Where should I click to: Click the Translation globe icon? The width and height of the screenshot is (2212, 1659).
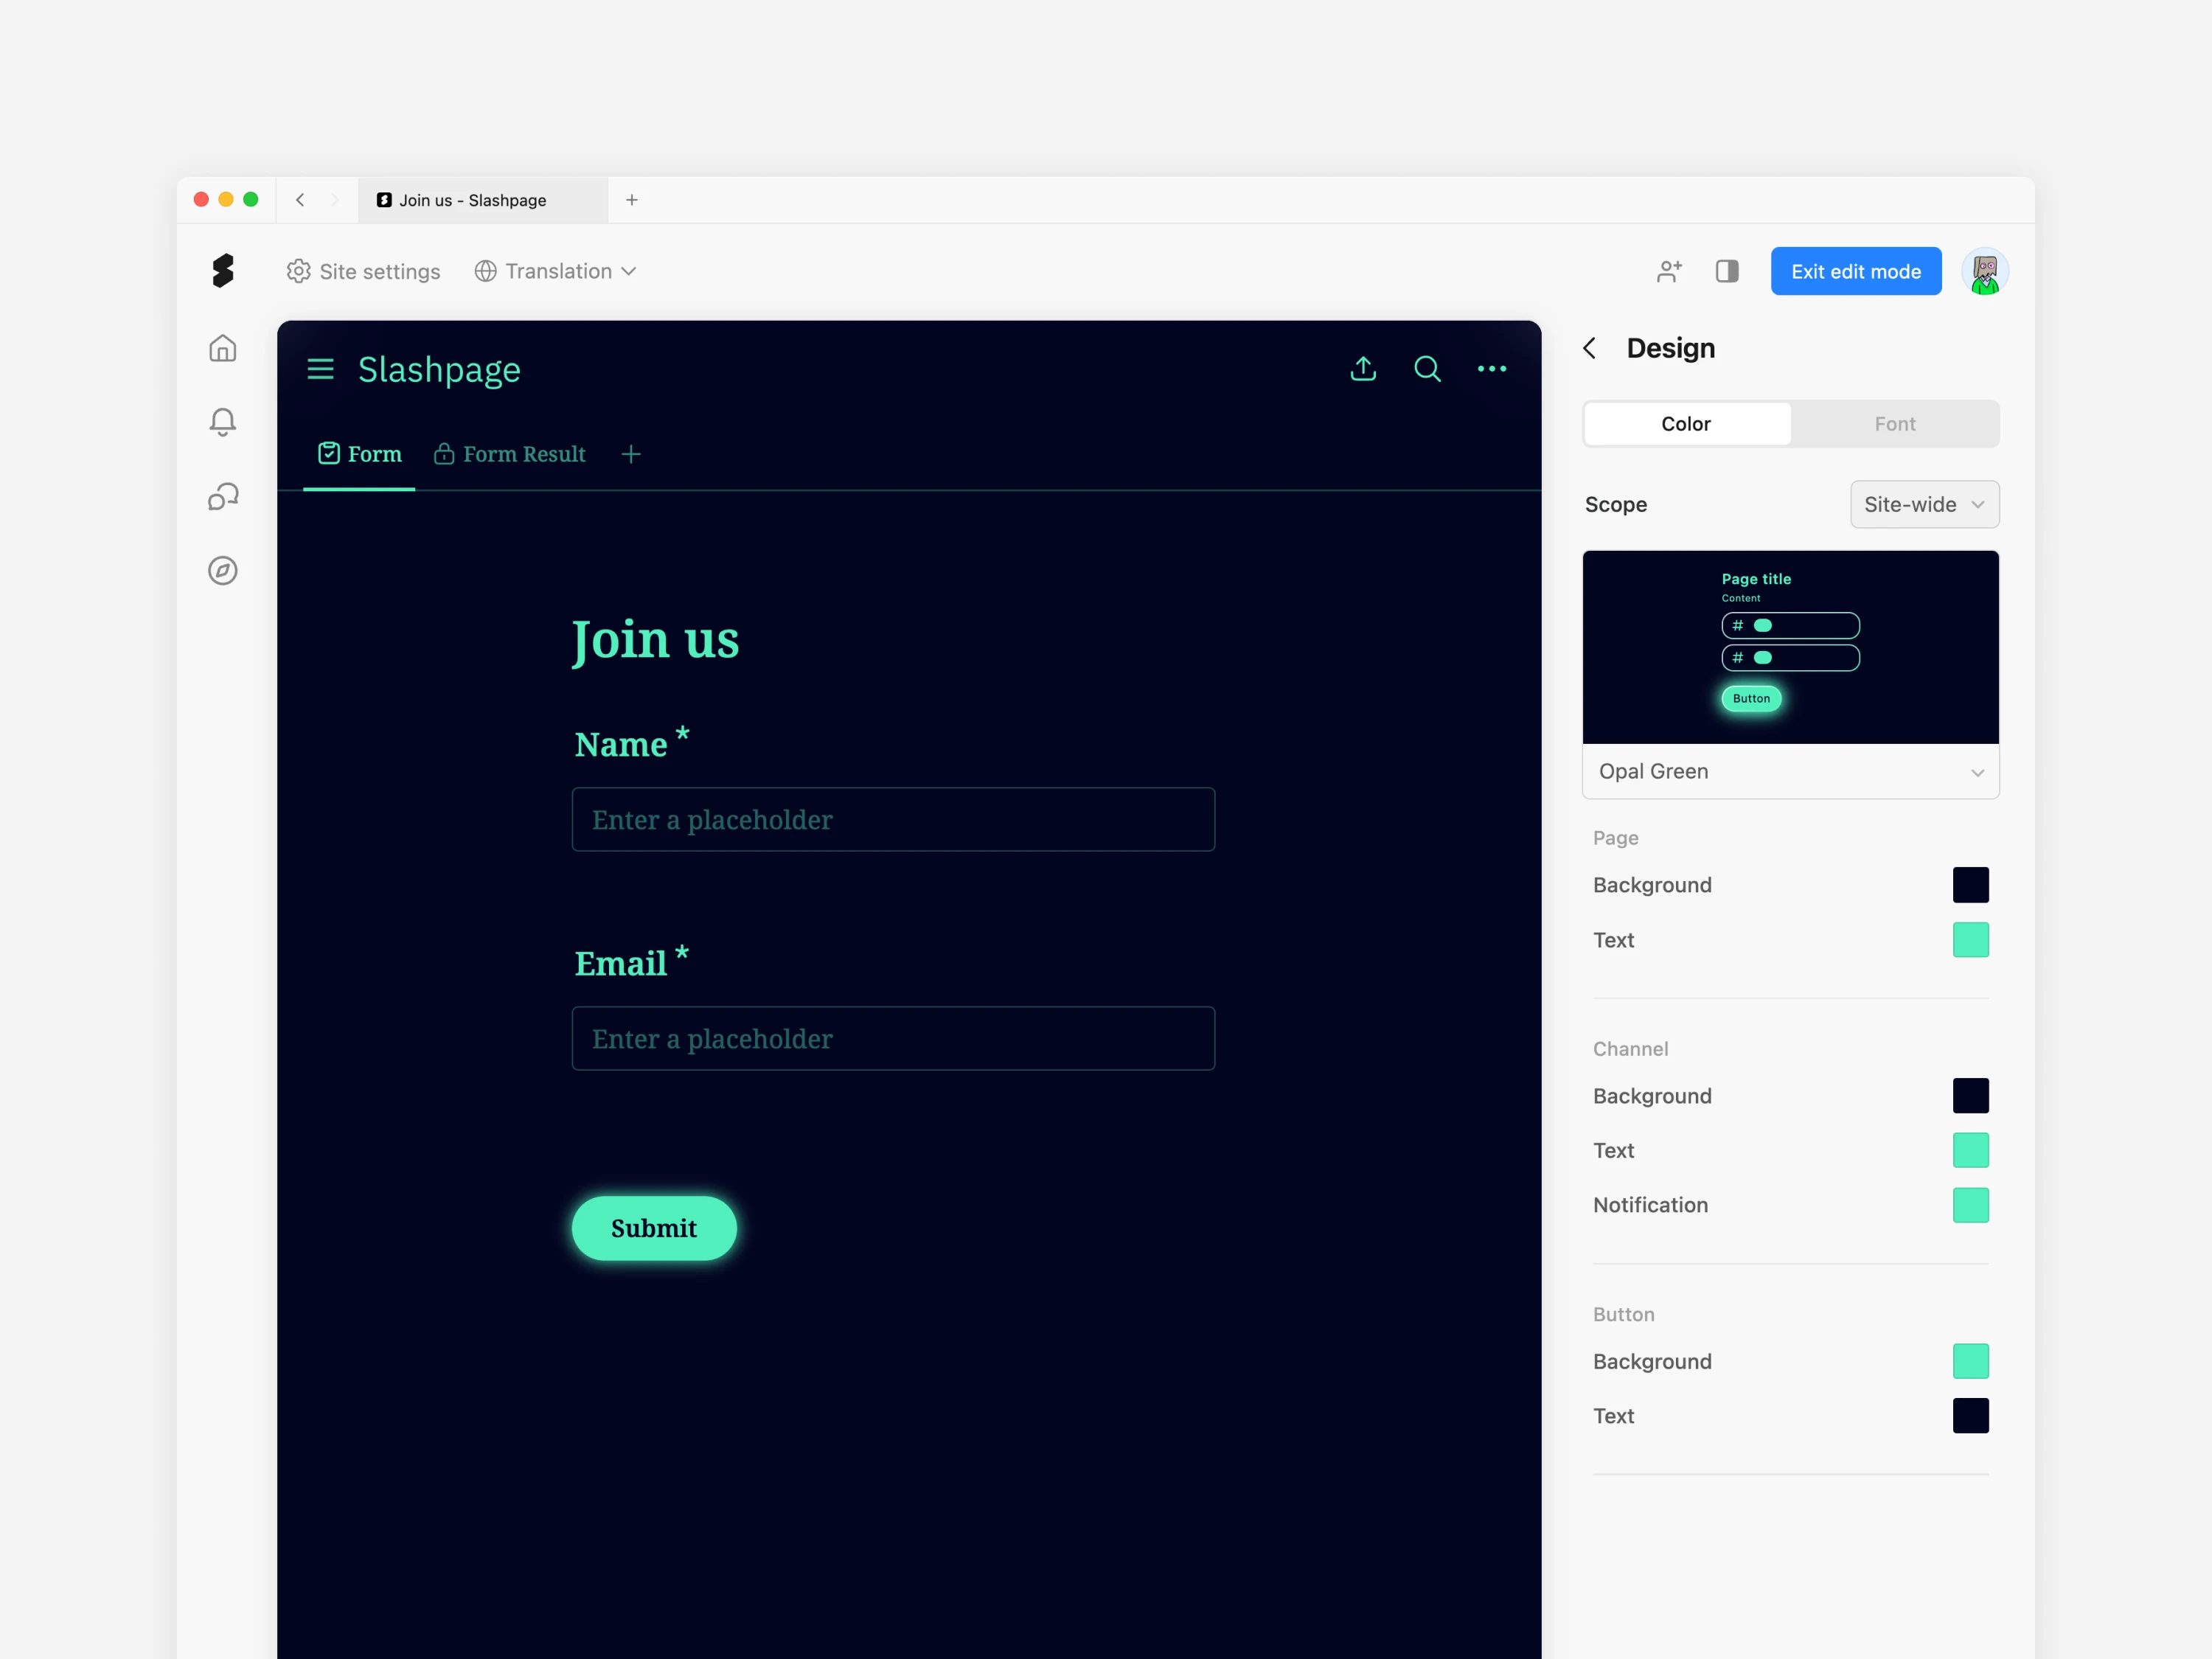485,271
